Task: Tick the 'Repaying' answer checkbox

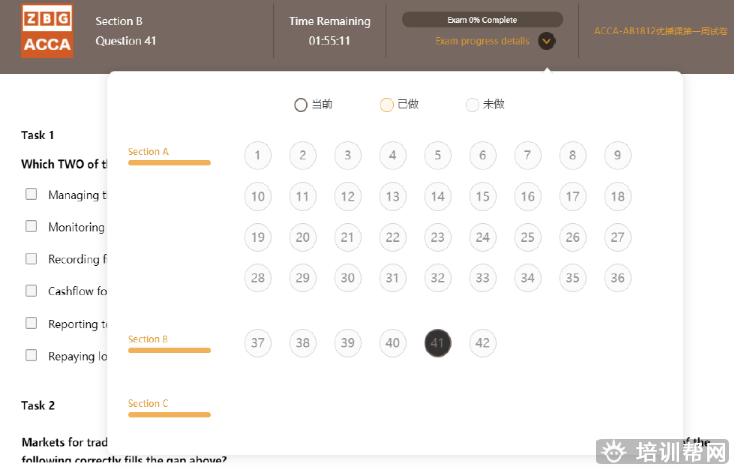Action: point(31,355)
